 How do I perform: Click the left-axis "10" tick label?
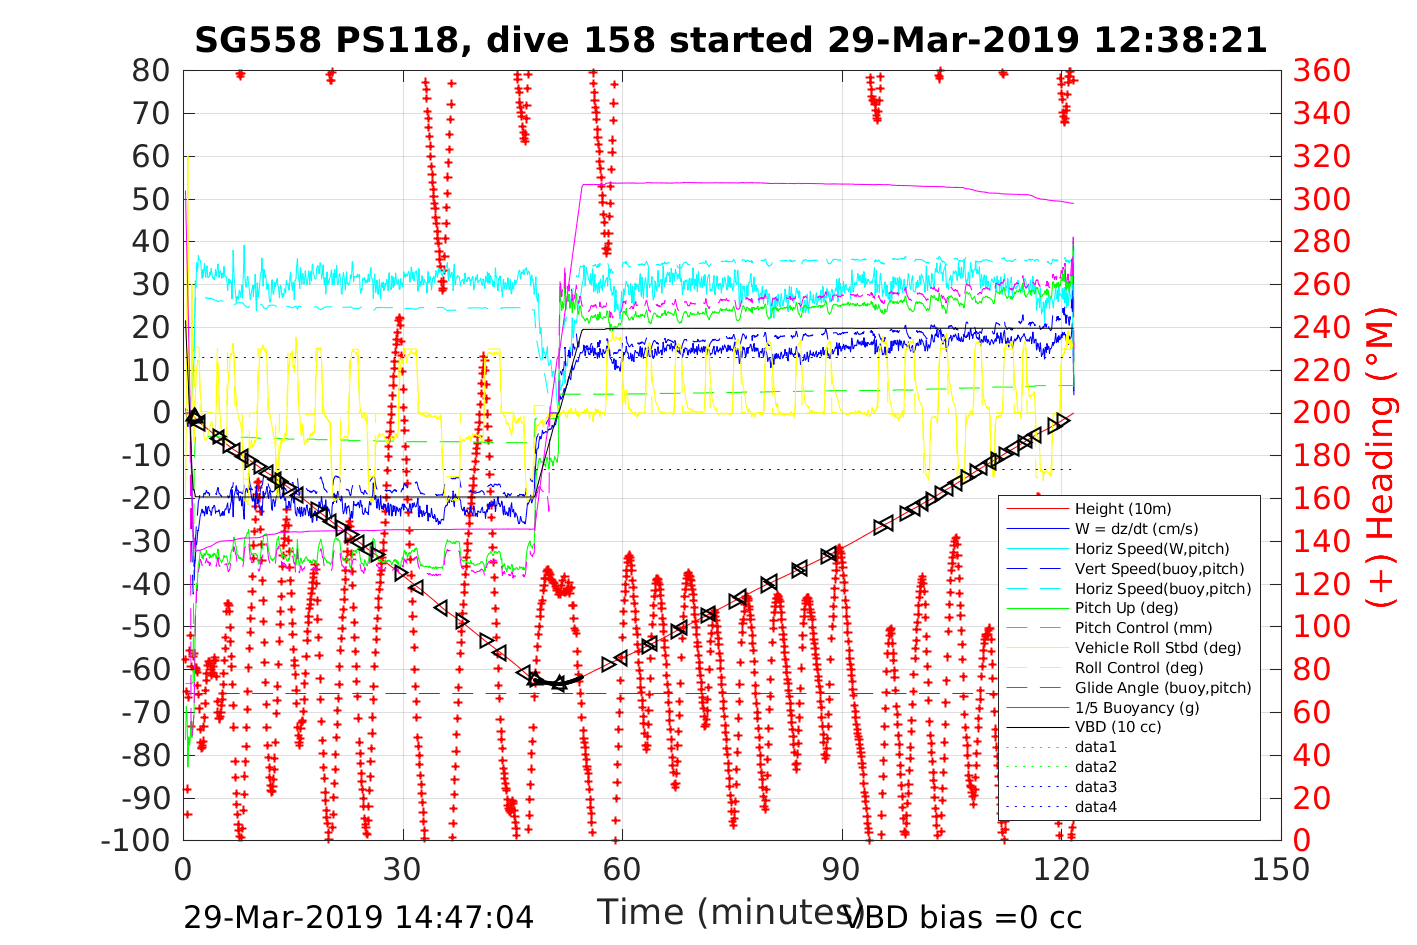tap(152, 370)
